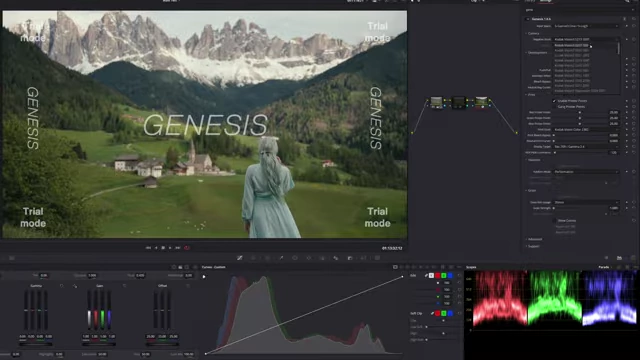The image size is (640, 360).
Task: Select the Qualifier eyedropper palette icon
Action: pyautogui.click(x=281, y=258)
